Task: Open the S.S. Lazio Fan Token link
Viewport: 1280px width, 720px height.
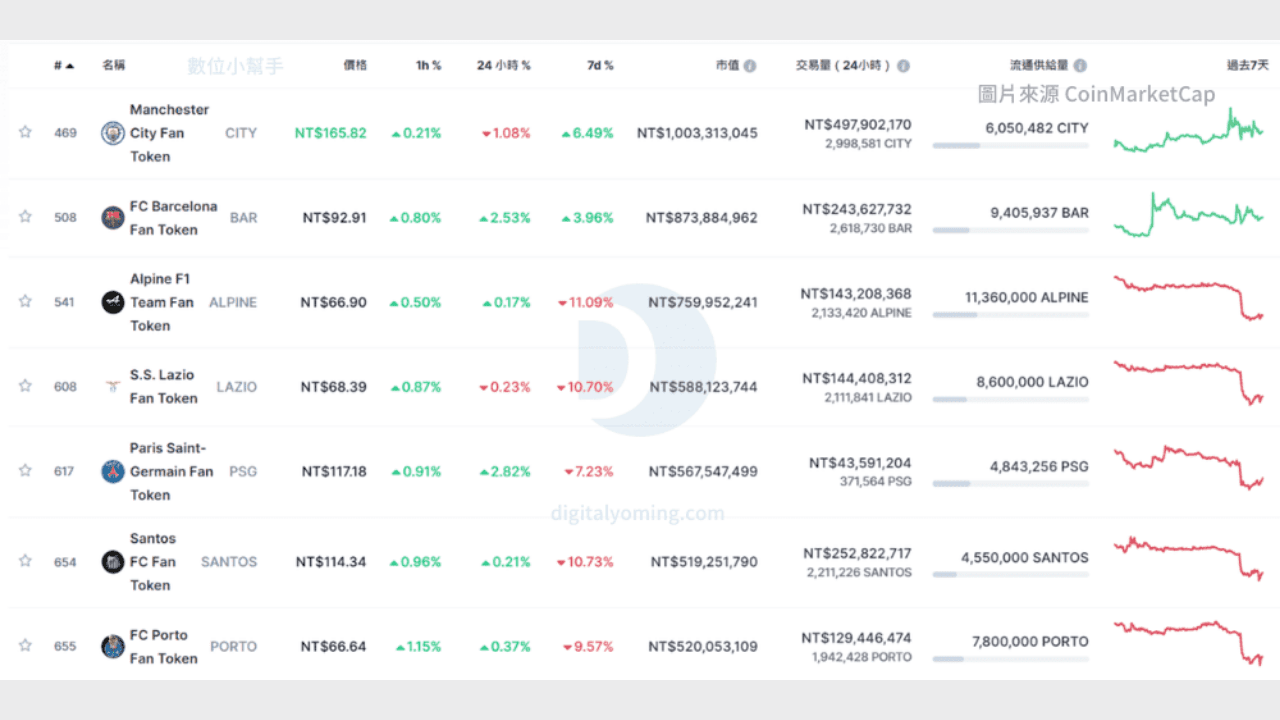Action: pyautogui.click(x=163, y=387)
